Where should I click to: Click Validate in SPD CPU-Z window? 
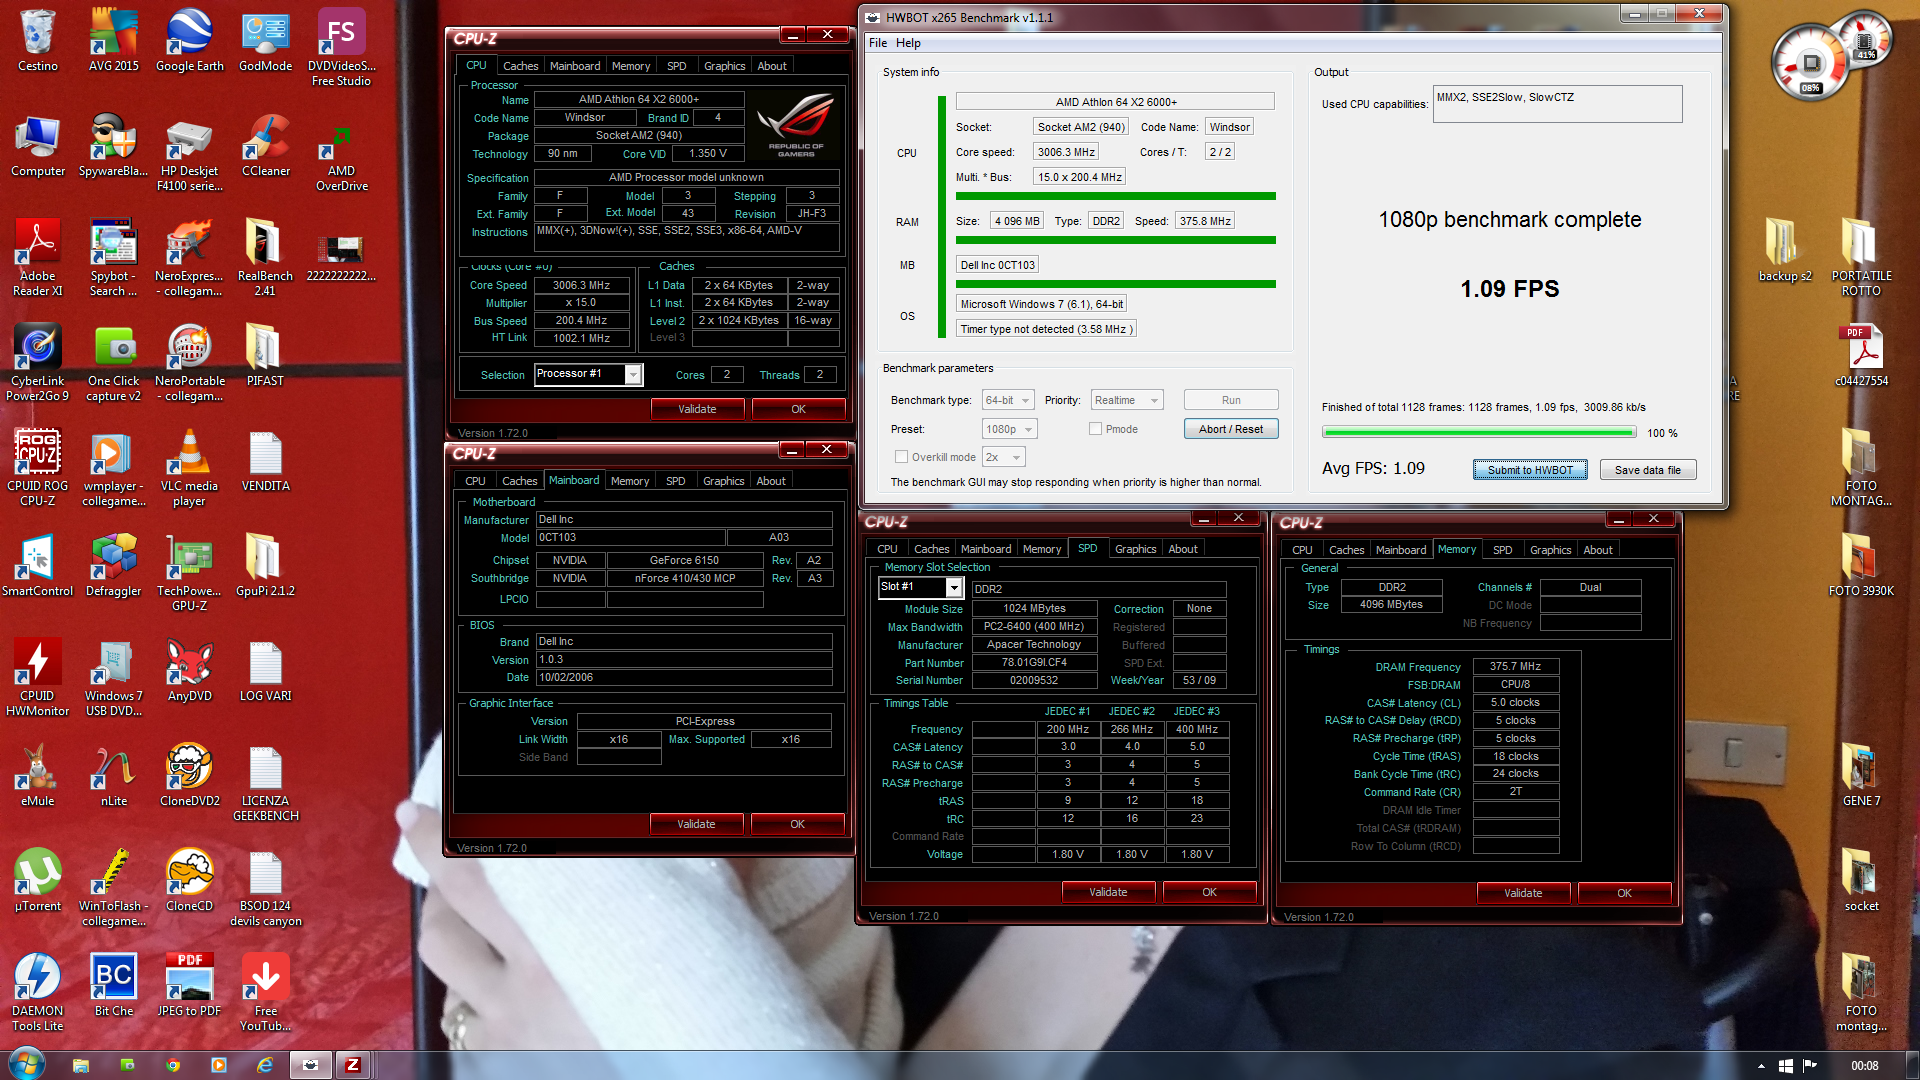1108,892
